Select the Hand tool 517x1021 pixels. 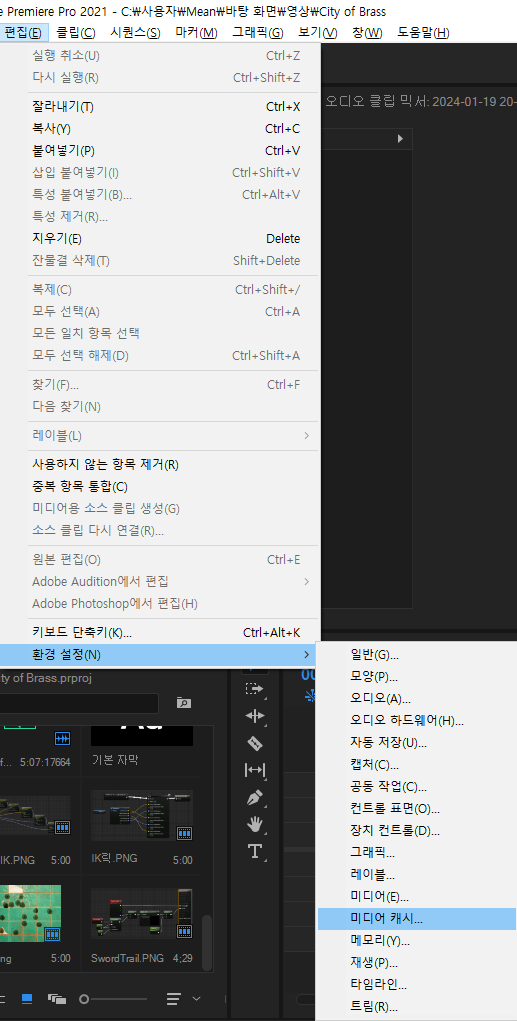tap(254, 824)
